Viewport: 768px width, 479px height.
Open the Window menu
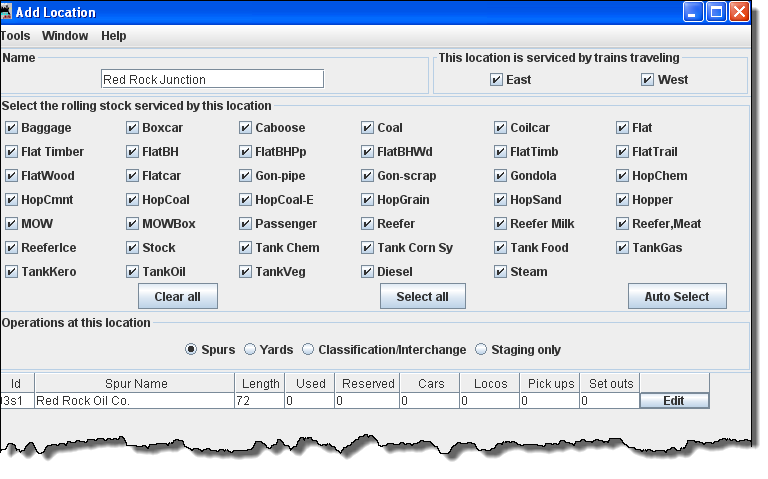[65, 36]
